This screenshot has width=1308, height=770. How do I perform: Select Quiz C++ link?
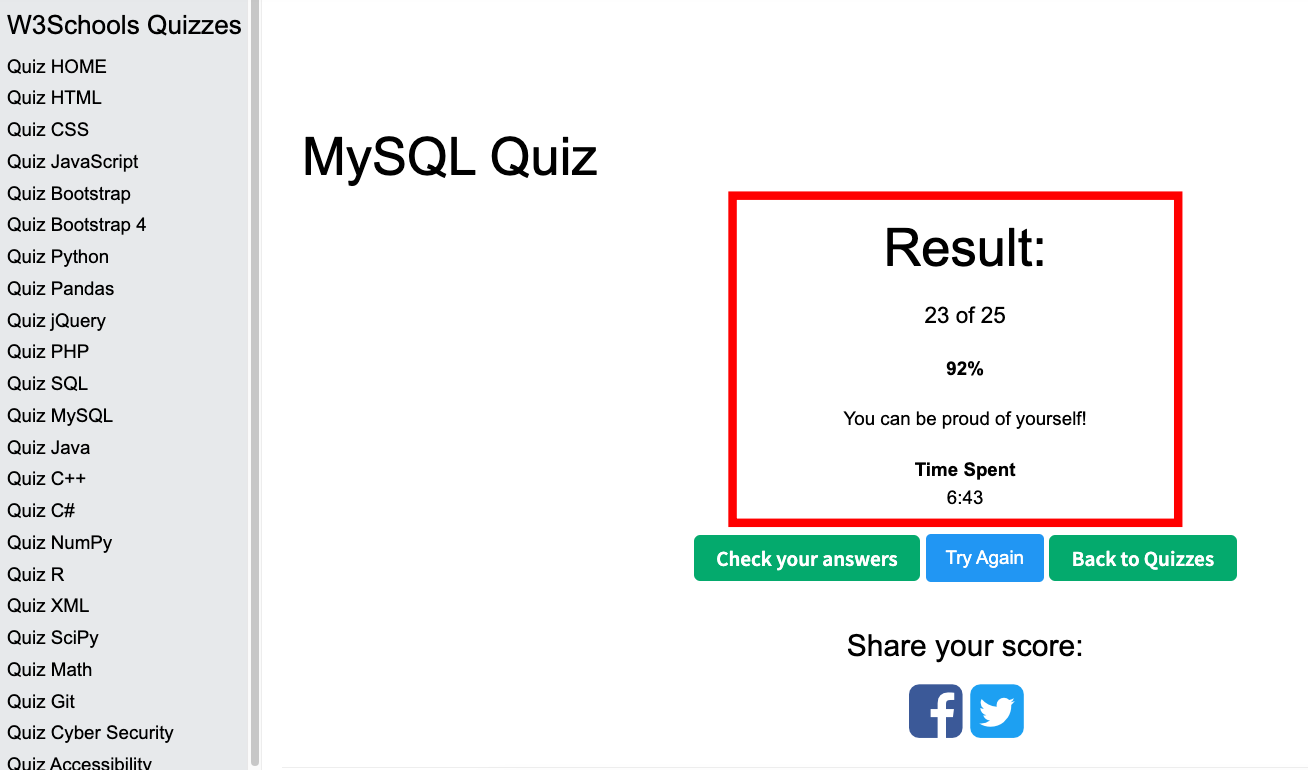[47, 478]
